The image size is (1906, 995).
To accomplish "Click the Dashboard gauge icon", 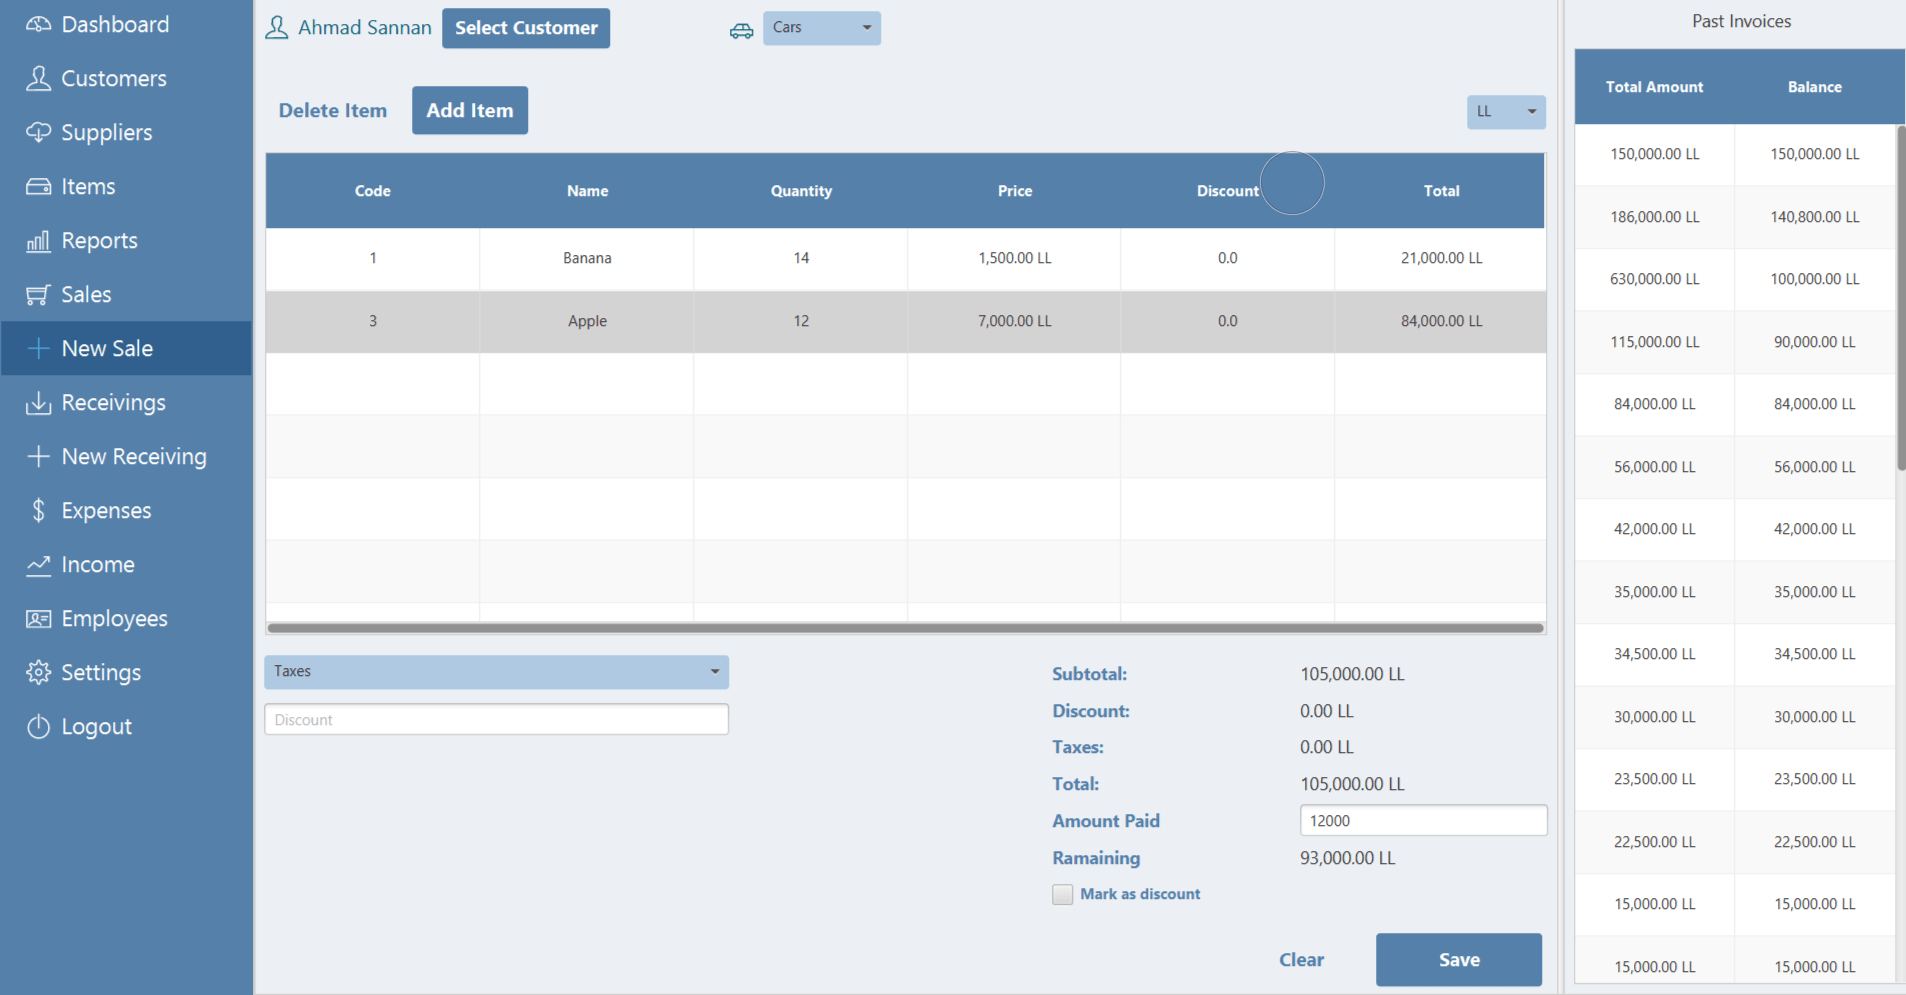I will (38, 24).
